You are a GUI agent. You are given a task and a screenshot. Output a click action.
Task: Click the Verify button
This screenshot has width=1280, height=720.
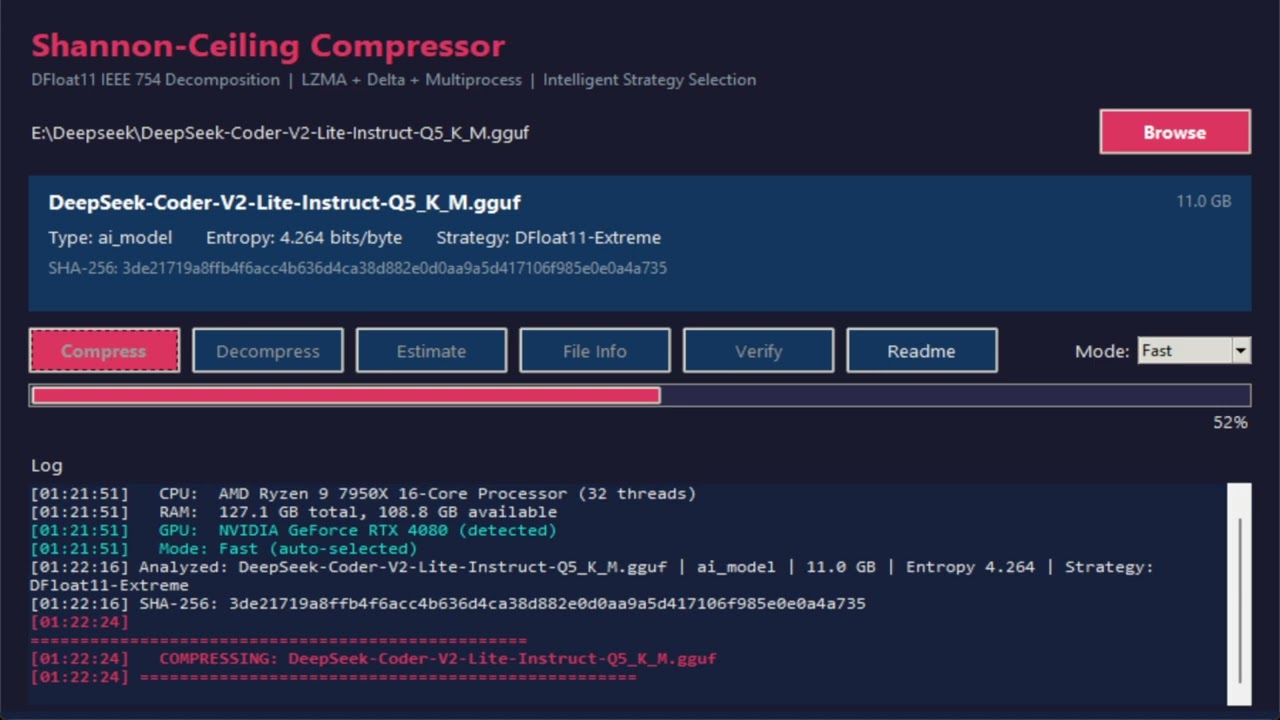(x=758, y=351)
